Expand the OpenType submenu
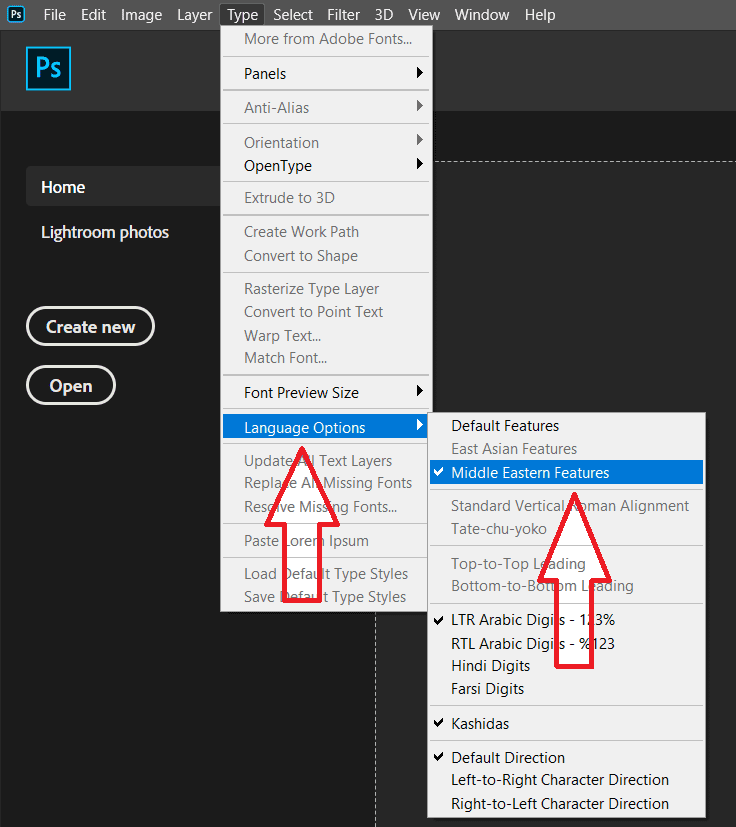The height and width of the screenshot is (827, 736). 326,166
